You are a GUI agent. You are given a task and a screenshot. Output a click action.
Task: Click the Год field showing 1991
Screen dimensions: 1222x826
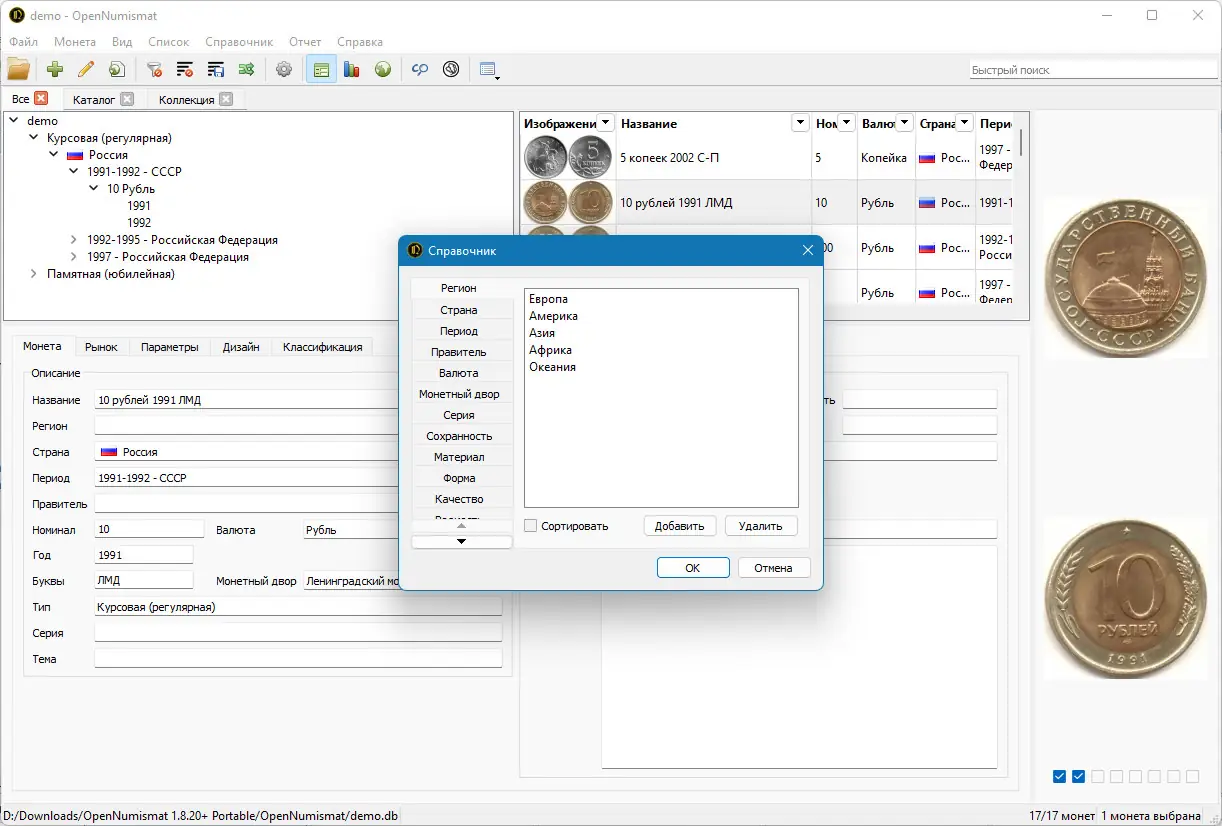pyautogui.click(x=143, y=555)
